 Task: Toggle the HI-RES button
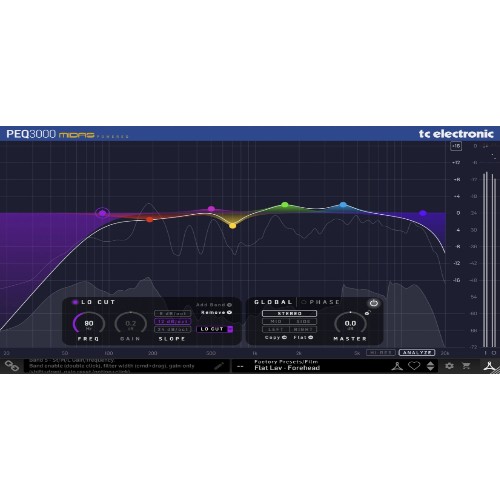click(x=381, y=352)
